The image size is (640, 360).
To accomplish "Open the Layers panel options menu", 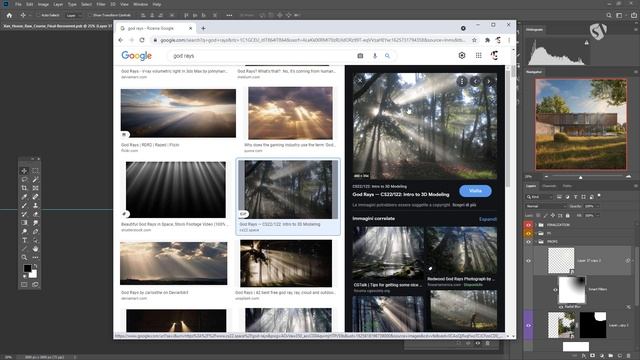I will pos(636,186).
